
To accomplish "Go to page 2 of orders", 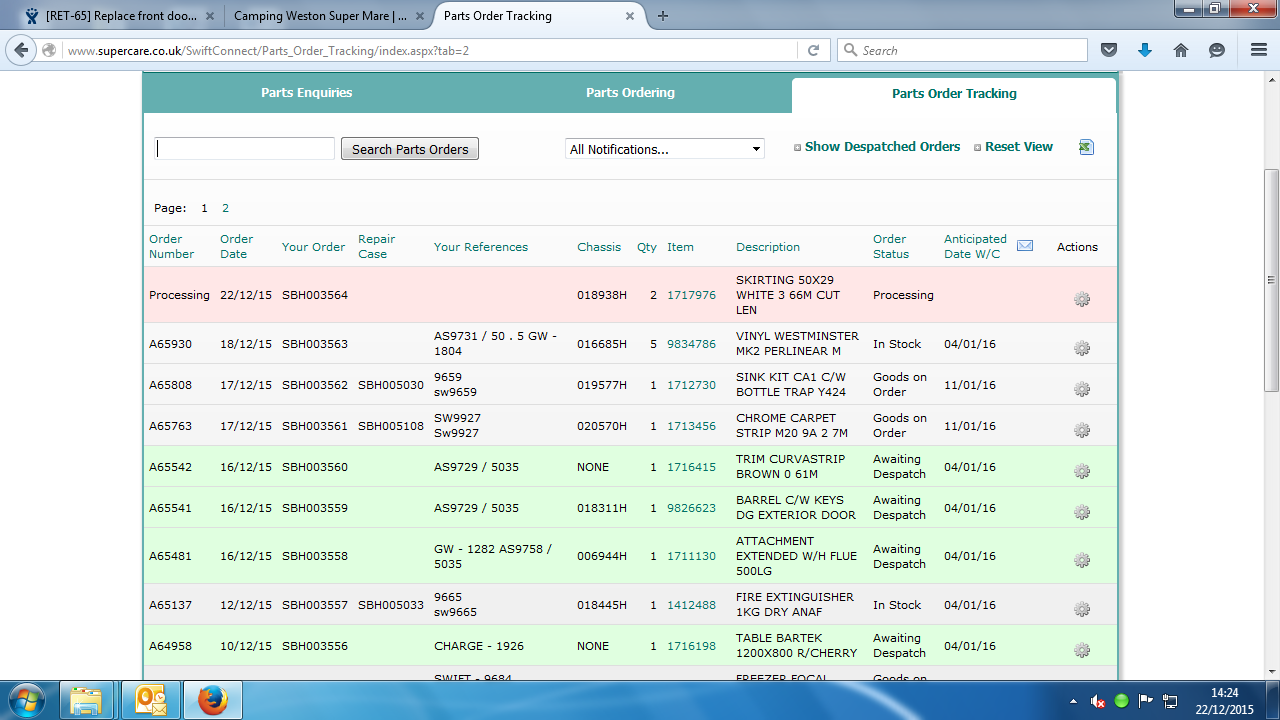I will coord(225,208).
